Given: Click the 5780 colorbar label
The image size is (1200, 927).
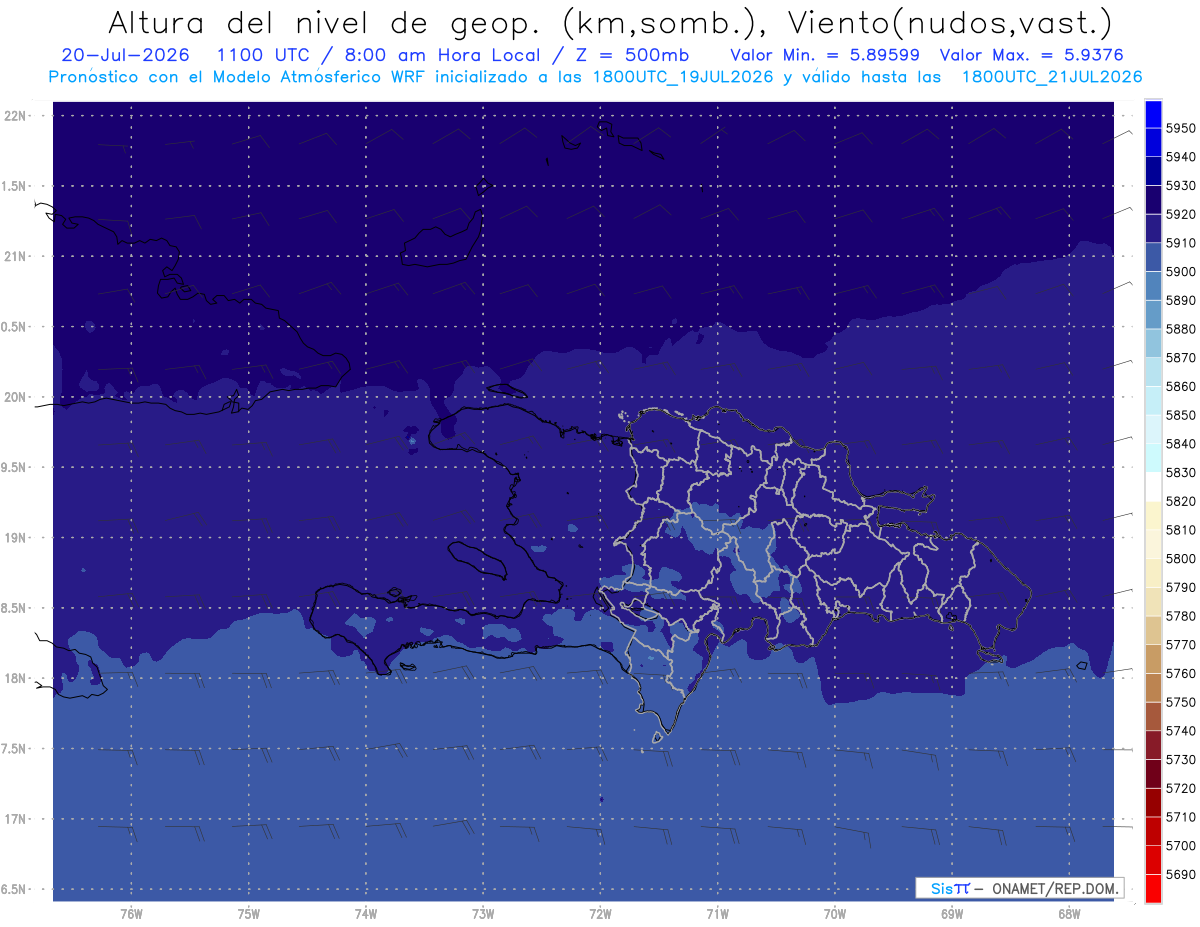Looking at the screenshot, I should click(x=1181, y=616).
